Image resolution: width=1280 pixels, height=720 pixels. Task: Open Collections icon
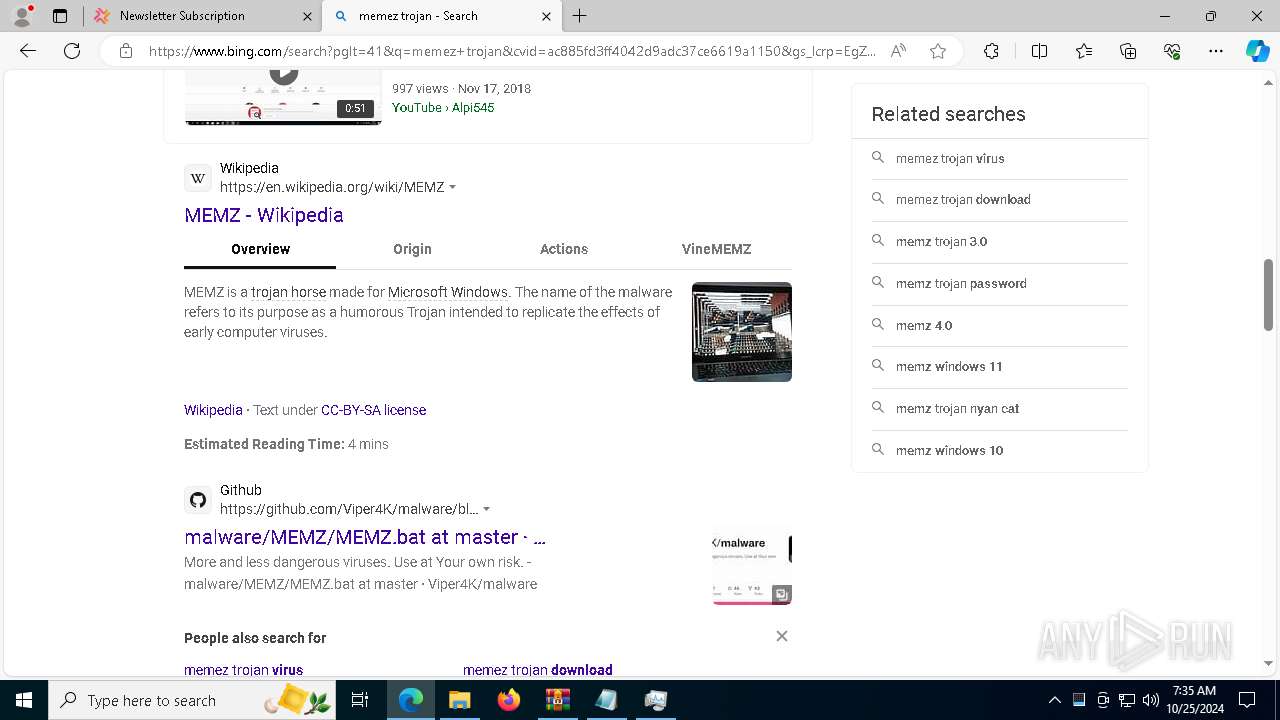[1128, 51]
